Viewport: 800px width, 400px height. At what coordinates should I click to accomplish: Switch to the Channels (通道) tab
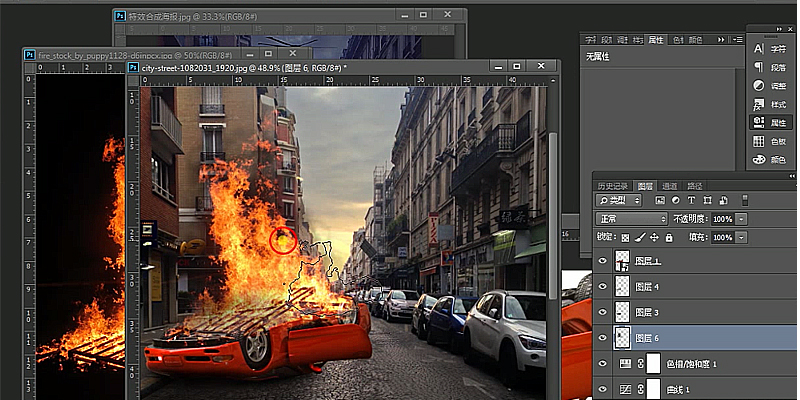click(x=670, y=186)
